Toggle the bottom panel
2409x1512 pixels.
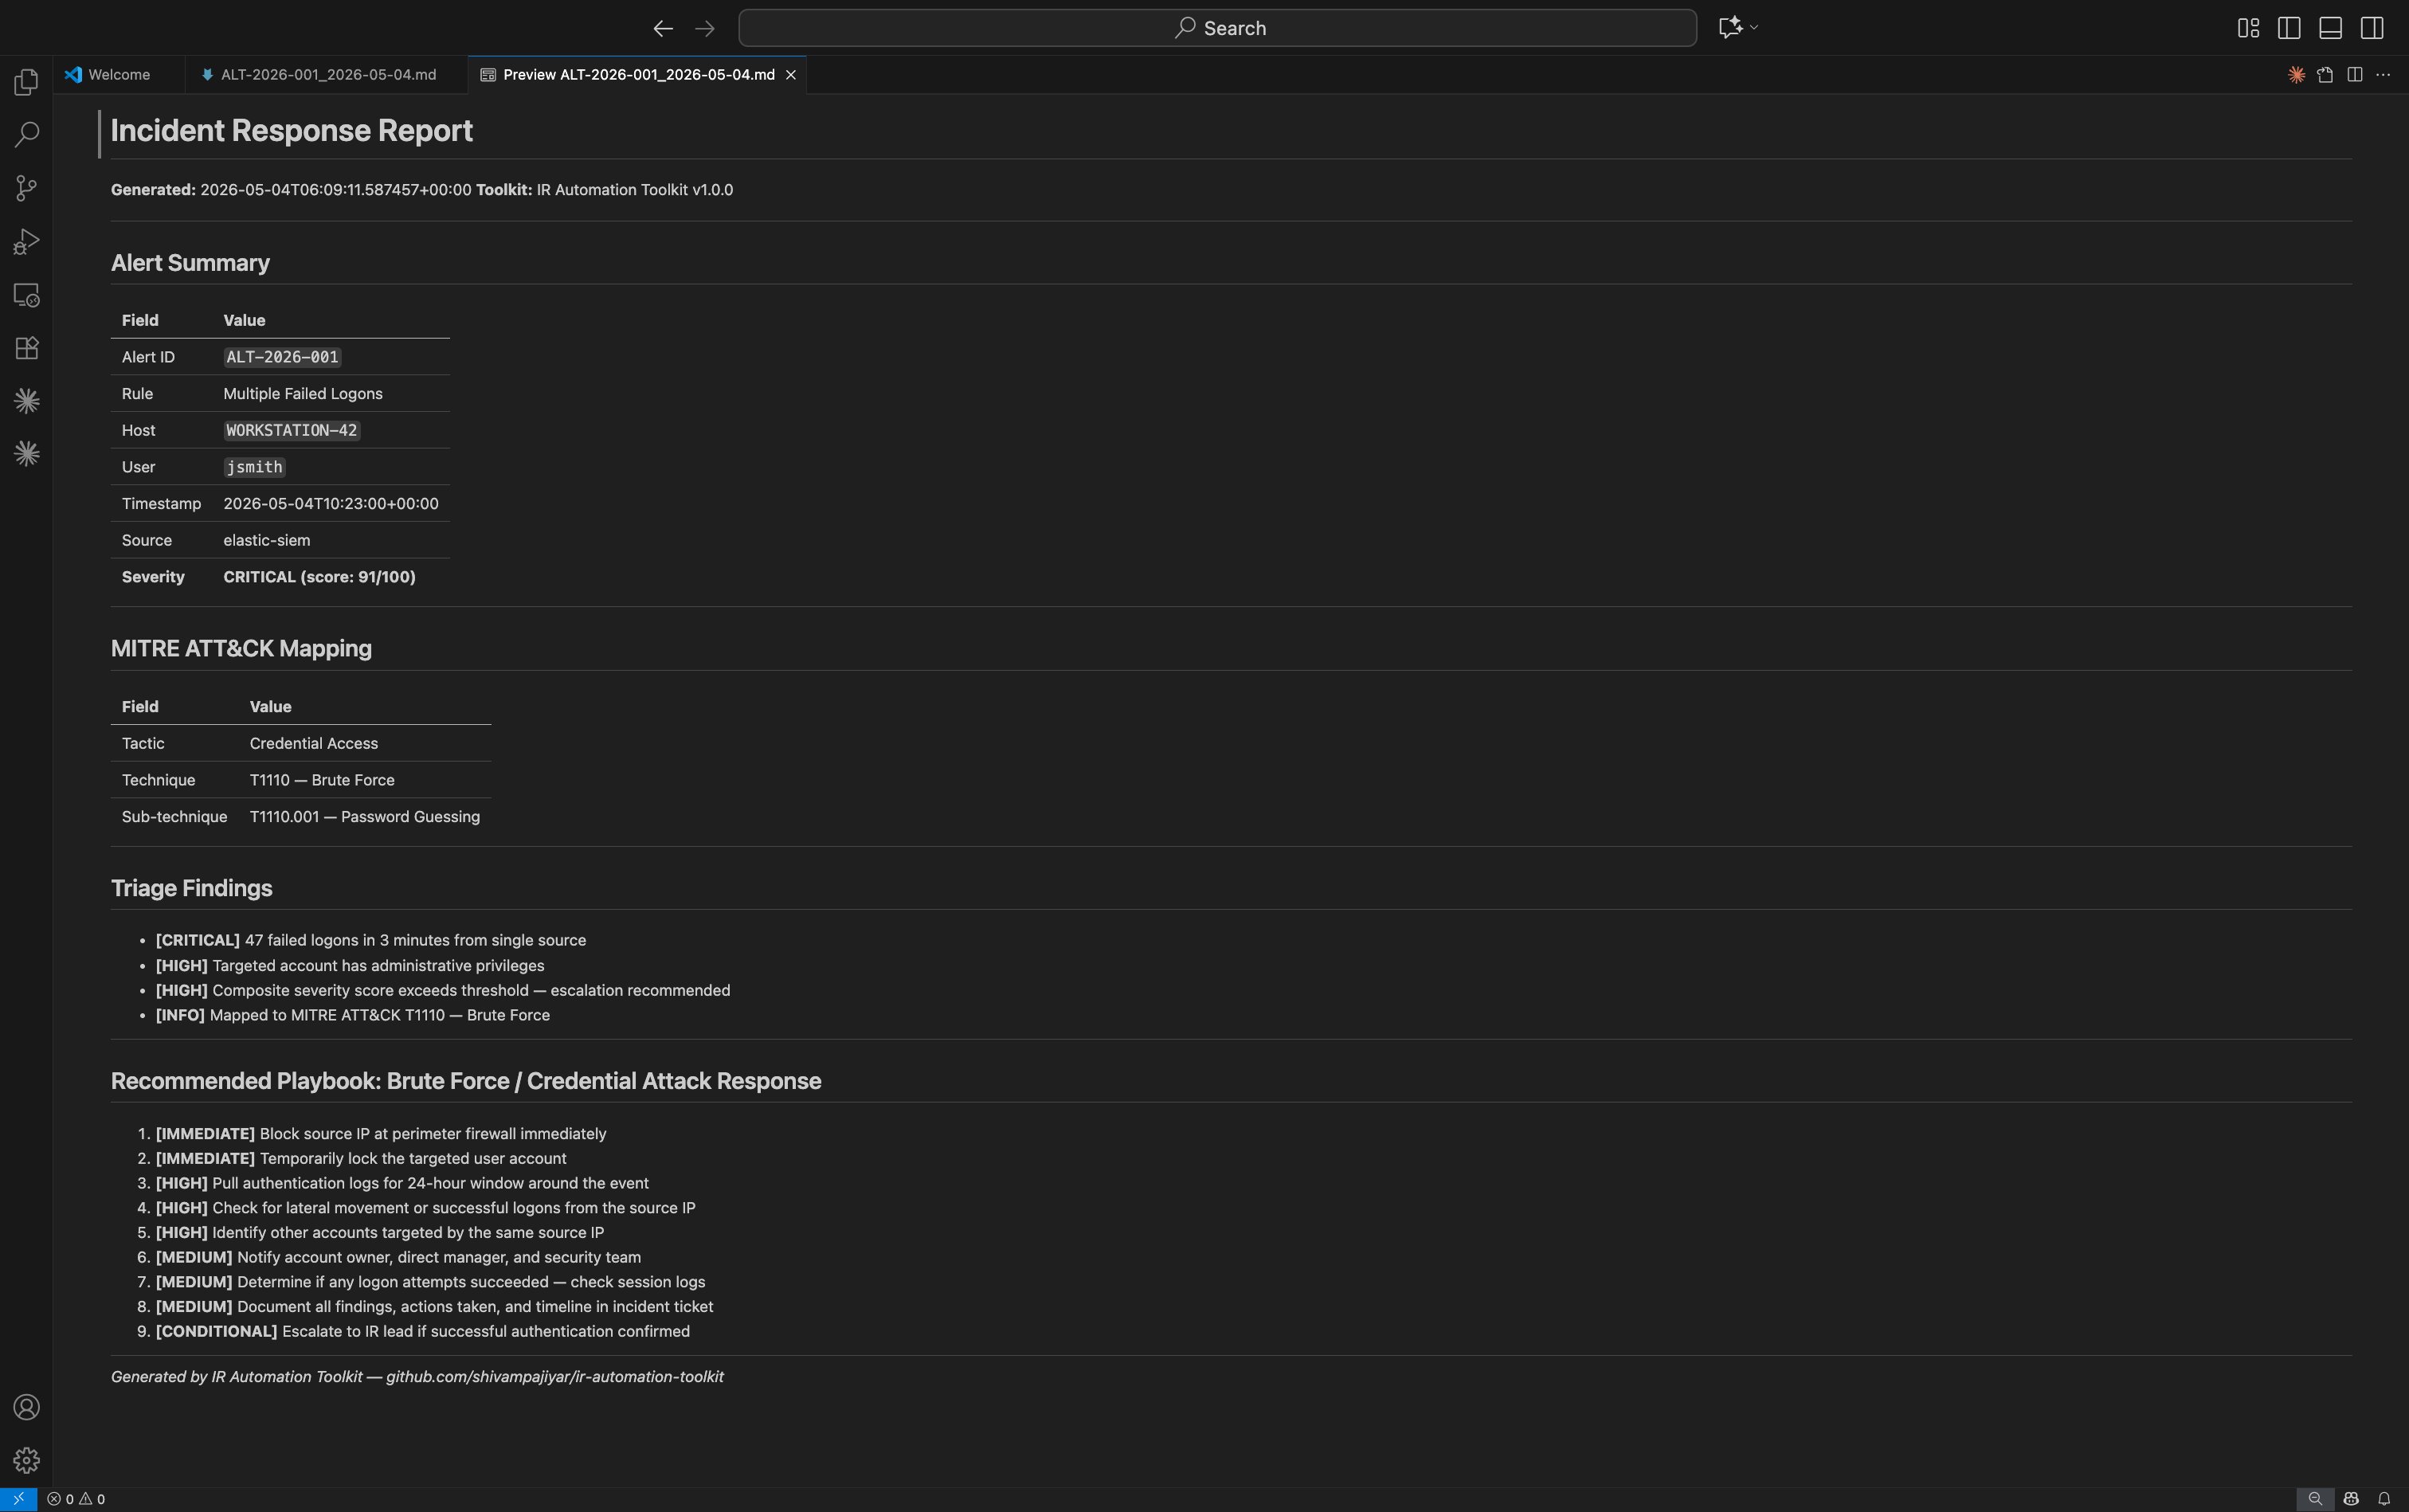tap(2330, 28)
